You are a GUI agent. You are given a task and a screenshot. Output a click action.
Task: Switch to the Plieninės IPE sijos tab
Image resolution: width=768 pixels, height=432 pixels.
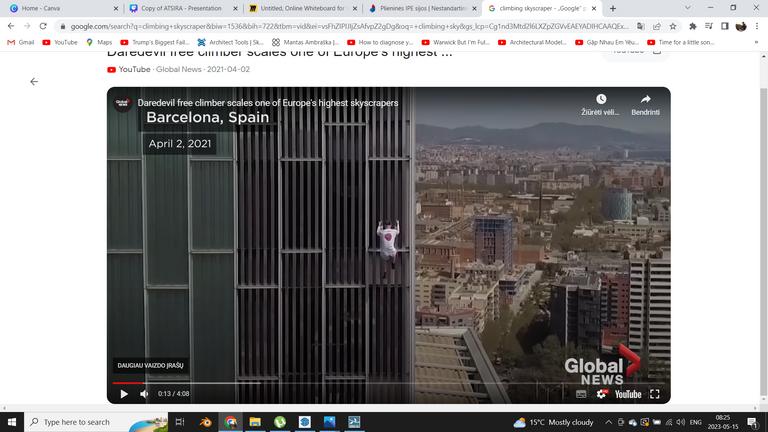[422, 8]
